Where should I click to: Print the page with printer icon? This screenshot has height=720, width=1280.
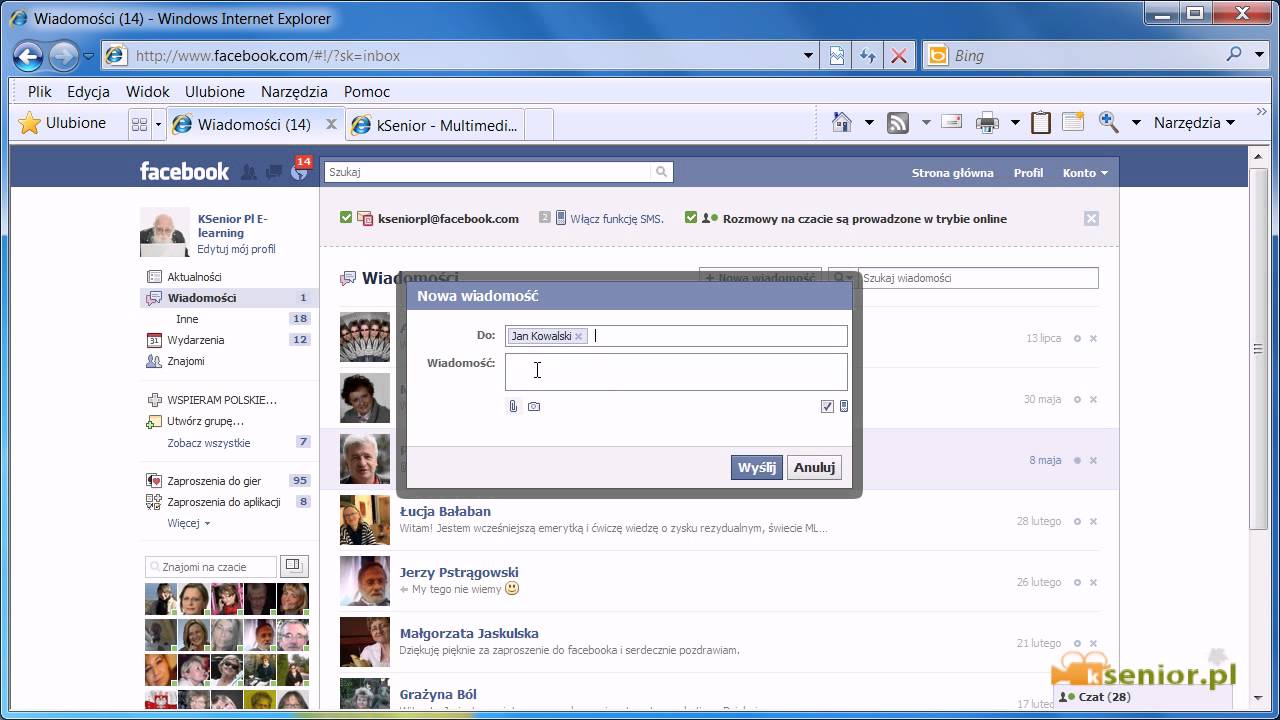point(987,123)
